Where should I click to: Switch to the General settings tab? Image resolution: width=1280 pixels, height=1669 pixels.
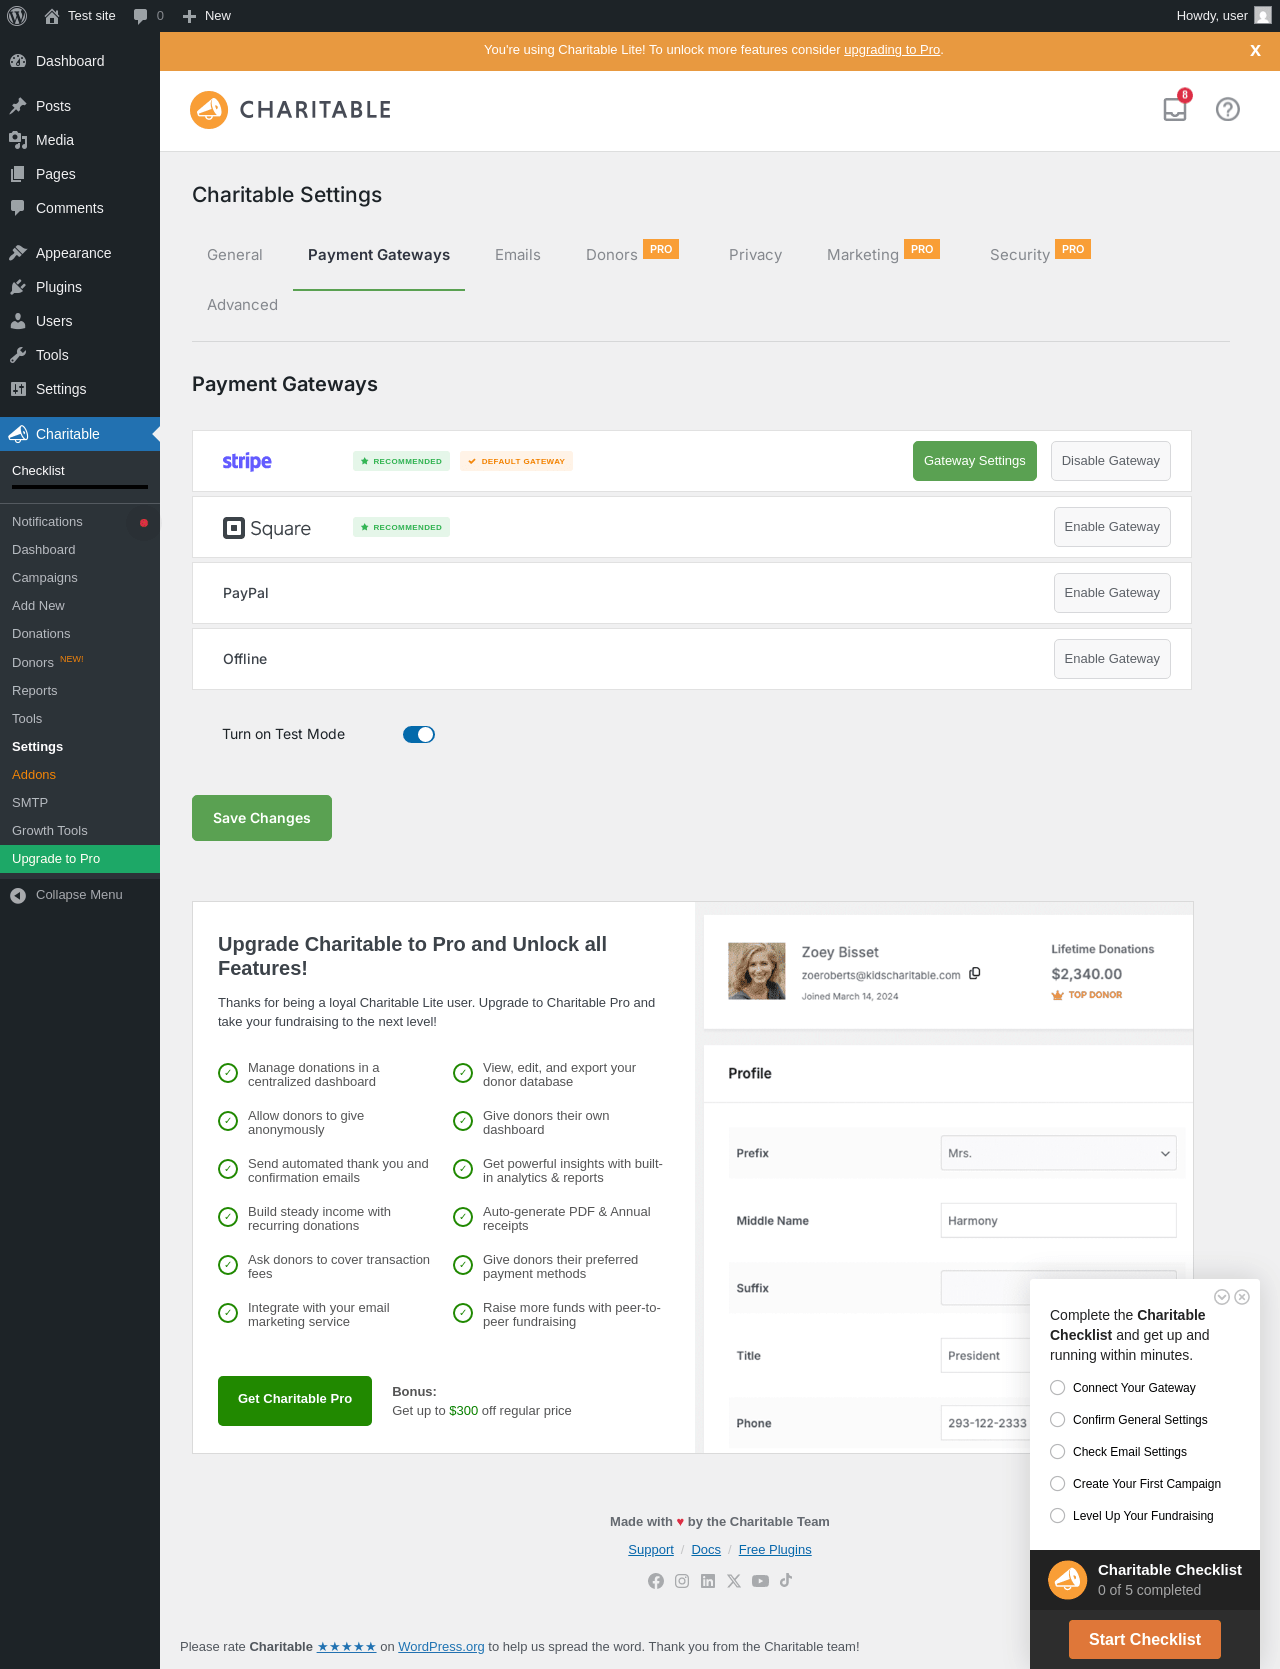point(235,255)
